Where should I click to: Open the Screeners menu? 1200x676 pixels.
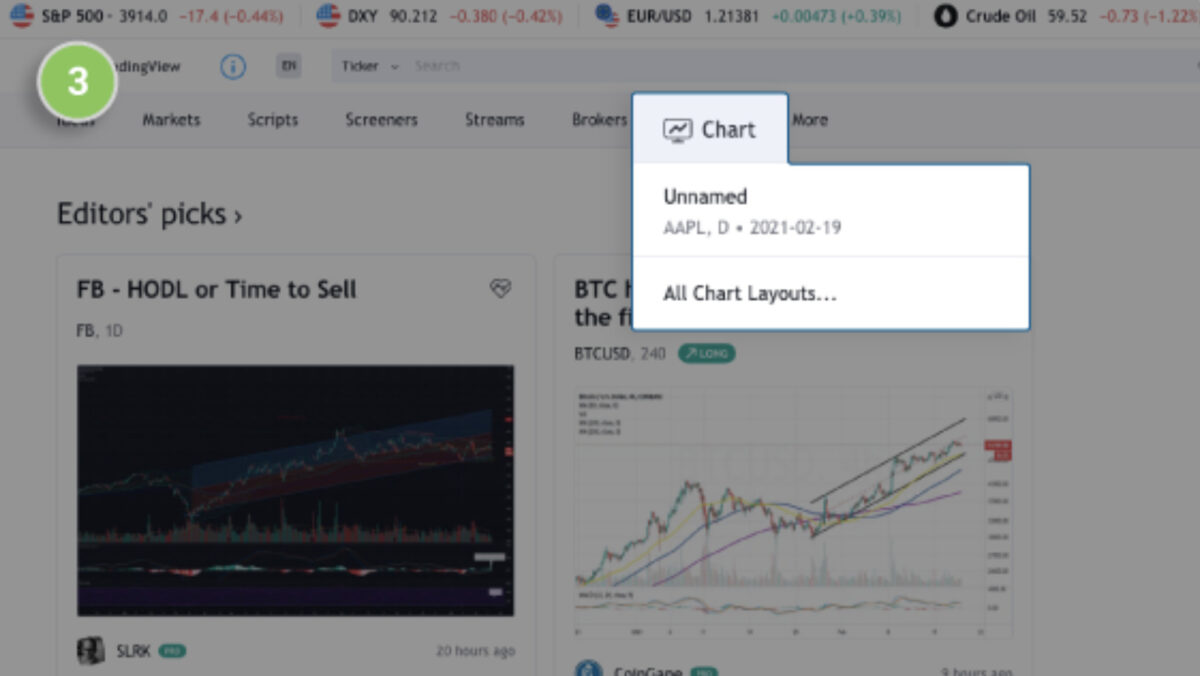tap(381, 120)
